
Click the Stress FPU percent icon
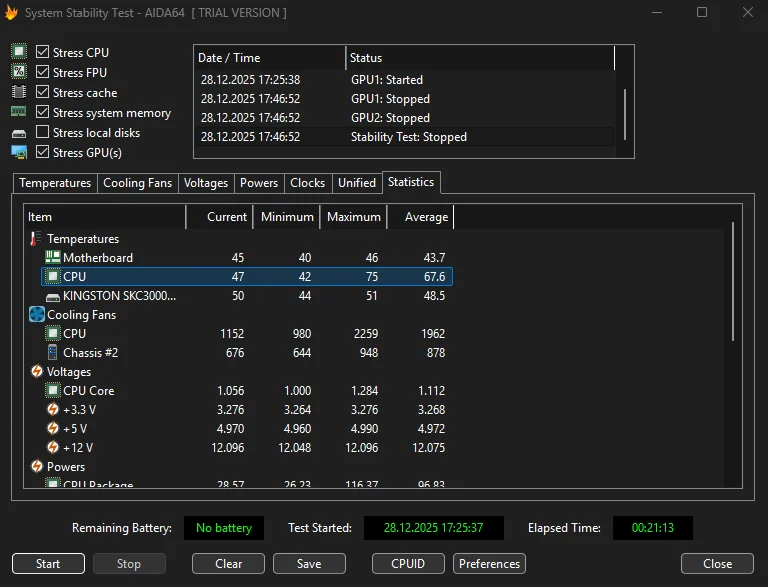pos(19,72)
